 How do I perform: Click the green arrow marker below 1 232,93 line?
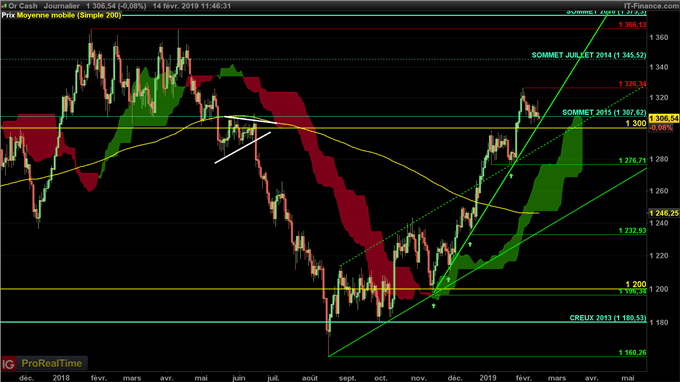pyautogui.click(x=470, y=245)
